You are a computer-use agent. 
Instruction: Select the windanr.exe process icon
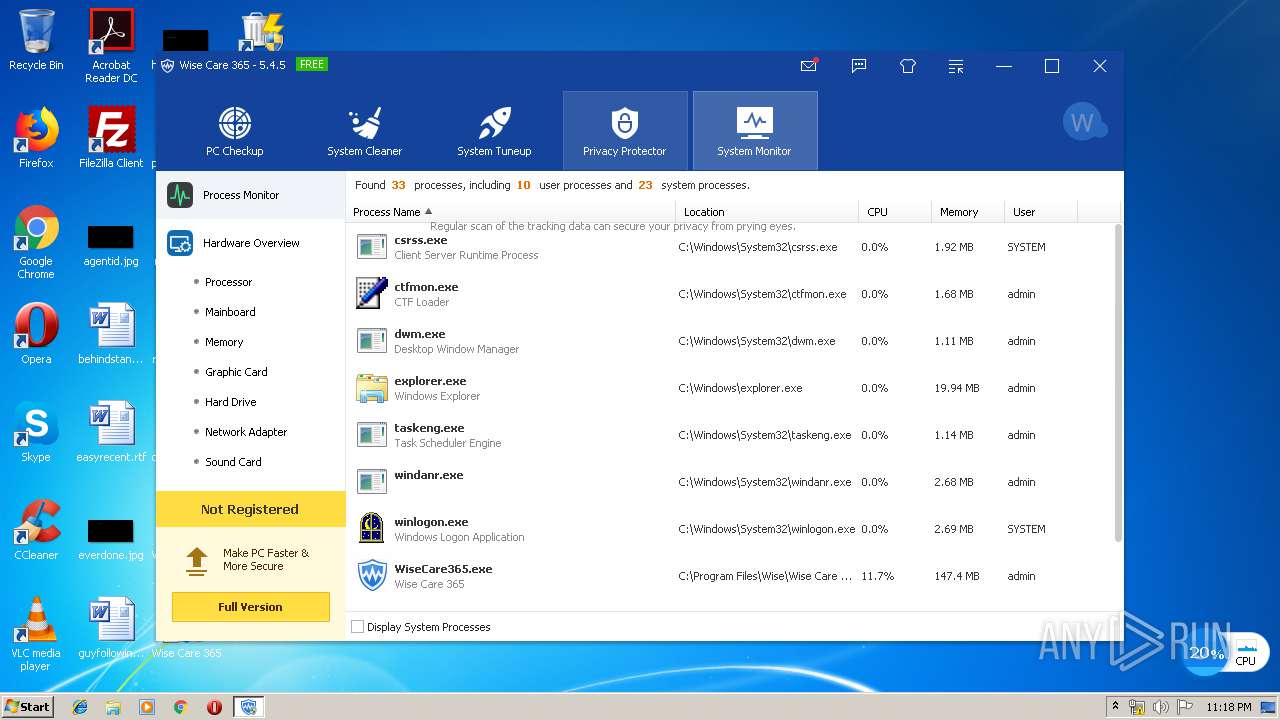(x=372, y=482)
